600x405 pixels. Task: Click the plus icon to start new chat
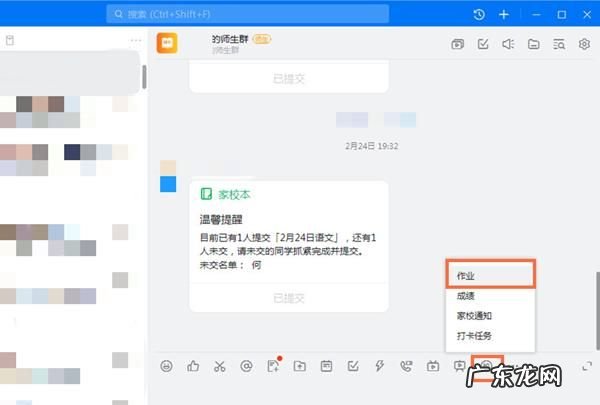pyautogui.click(x=504, y=15)
